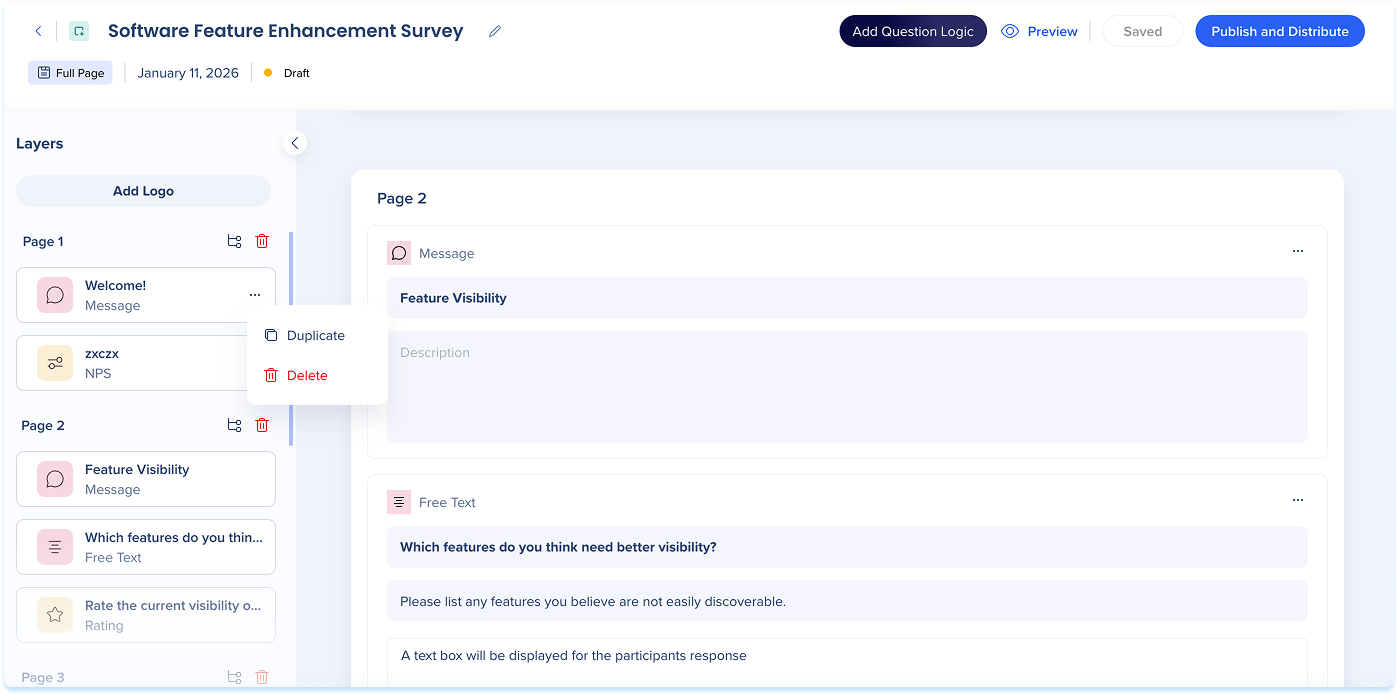The image size is (1398, 695).
Task: Collapse the Layers panel with chevron
Action: [295, 144]
